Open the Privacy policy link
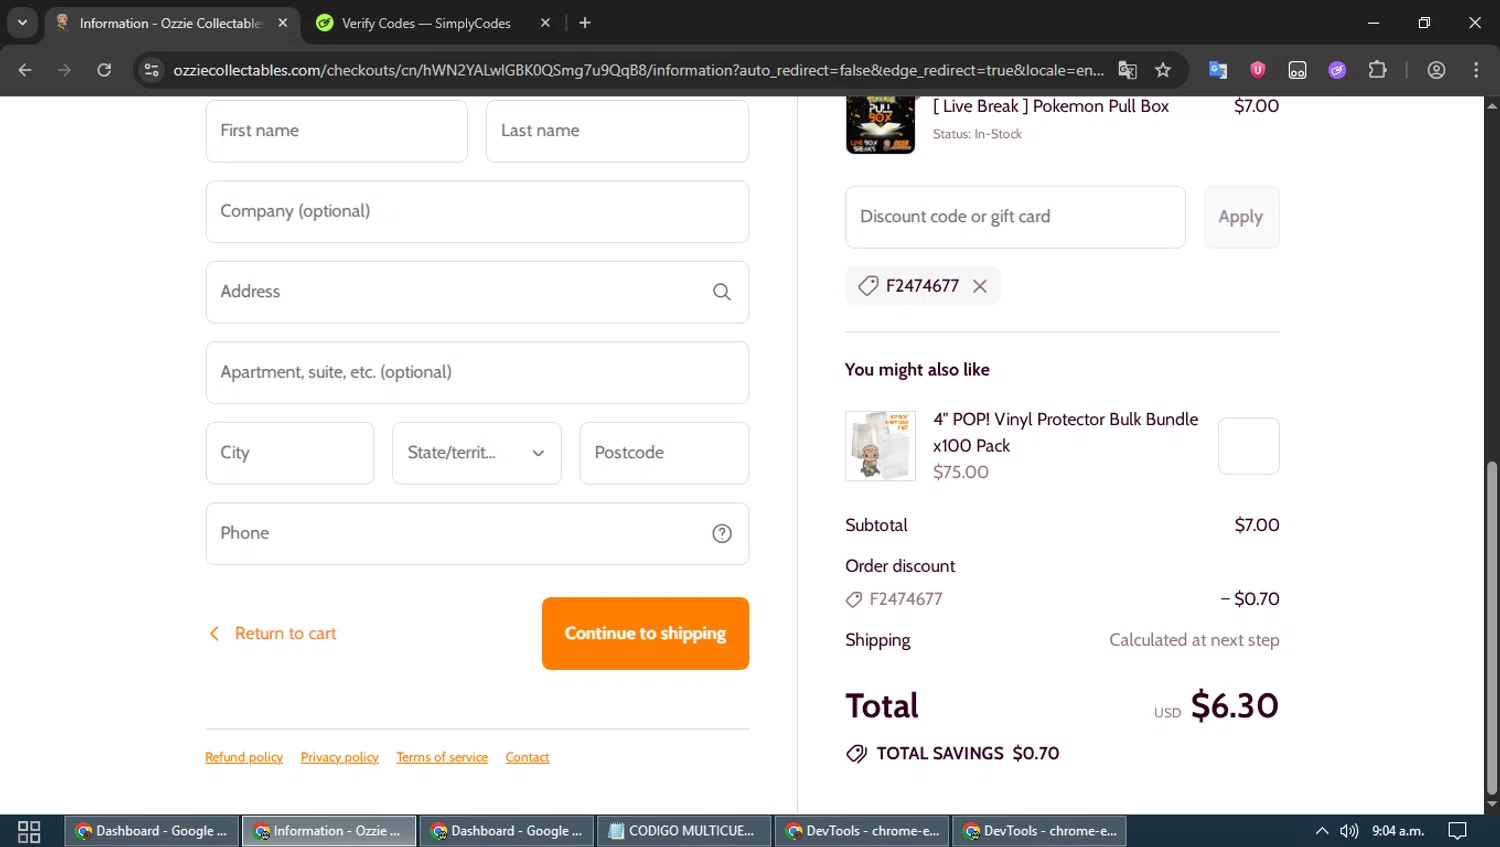The image size is (1500, 847). coord(340,757)
